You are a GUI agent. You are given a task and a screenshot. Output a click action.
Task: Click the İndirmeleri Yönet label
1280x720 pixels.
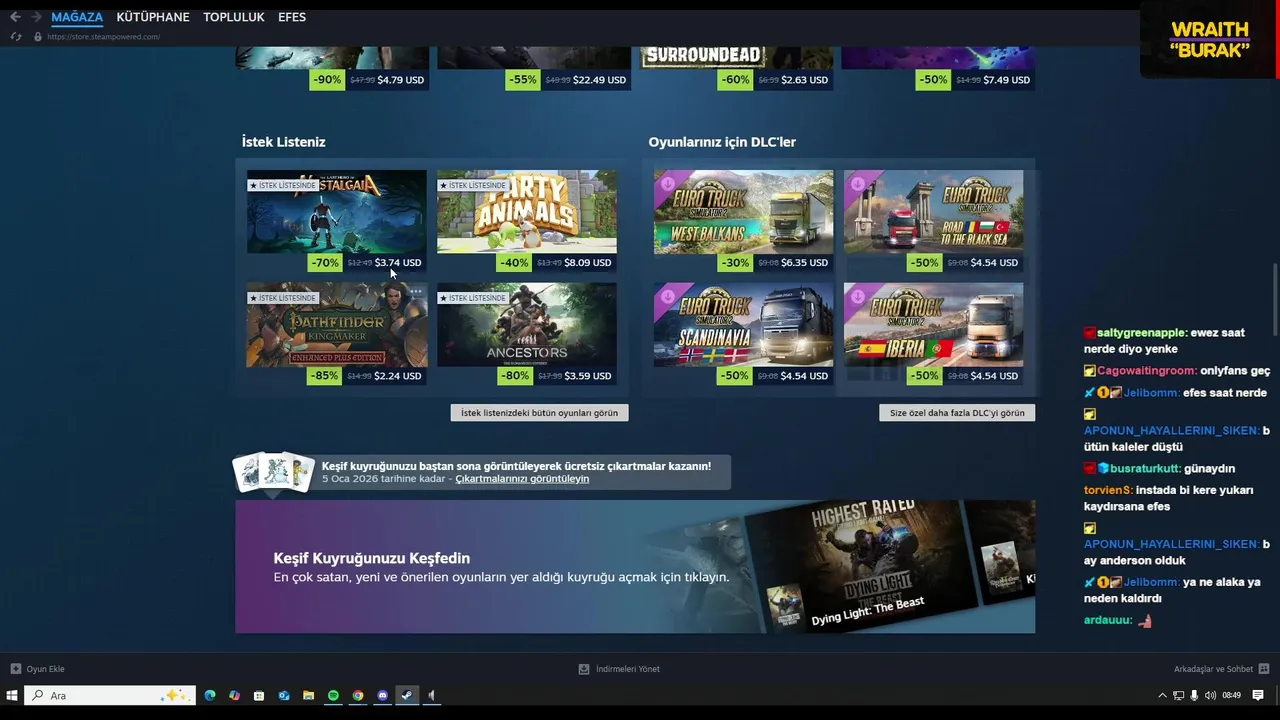pyautogui.click(x=627, y=669)
